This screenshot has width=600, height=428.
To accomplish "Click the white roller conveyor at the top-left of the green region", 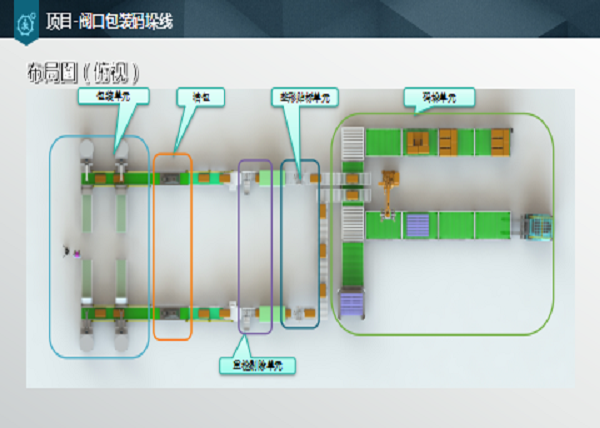I will pyautogui.click(x=351, y=142).
